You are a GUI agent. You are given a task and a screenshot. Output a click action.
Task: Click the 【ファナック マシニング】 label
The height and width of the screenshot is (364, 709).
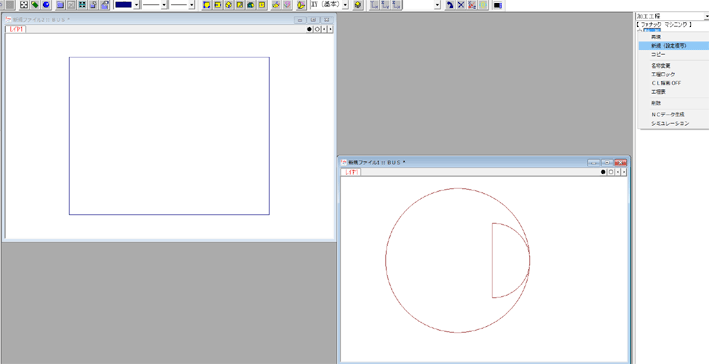[664, 24]
